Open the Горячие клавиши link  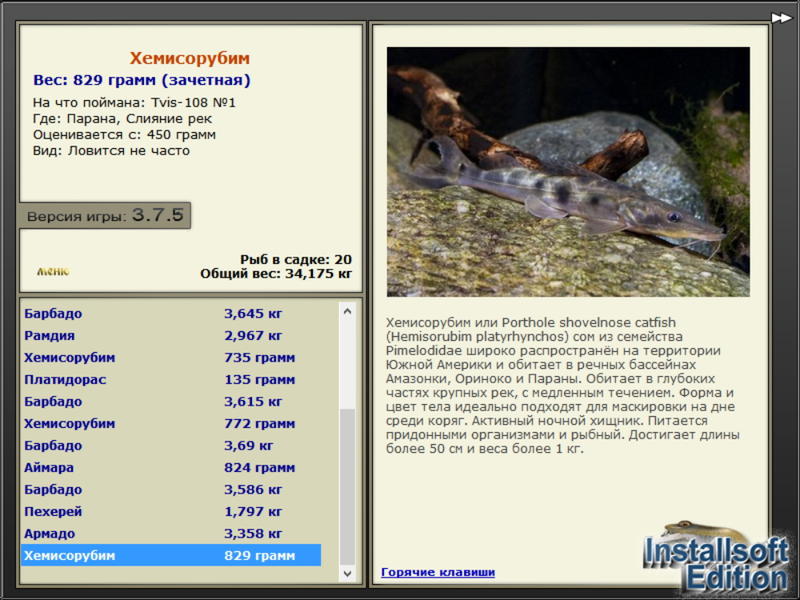[x=438, y=572]
